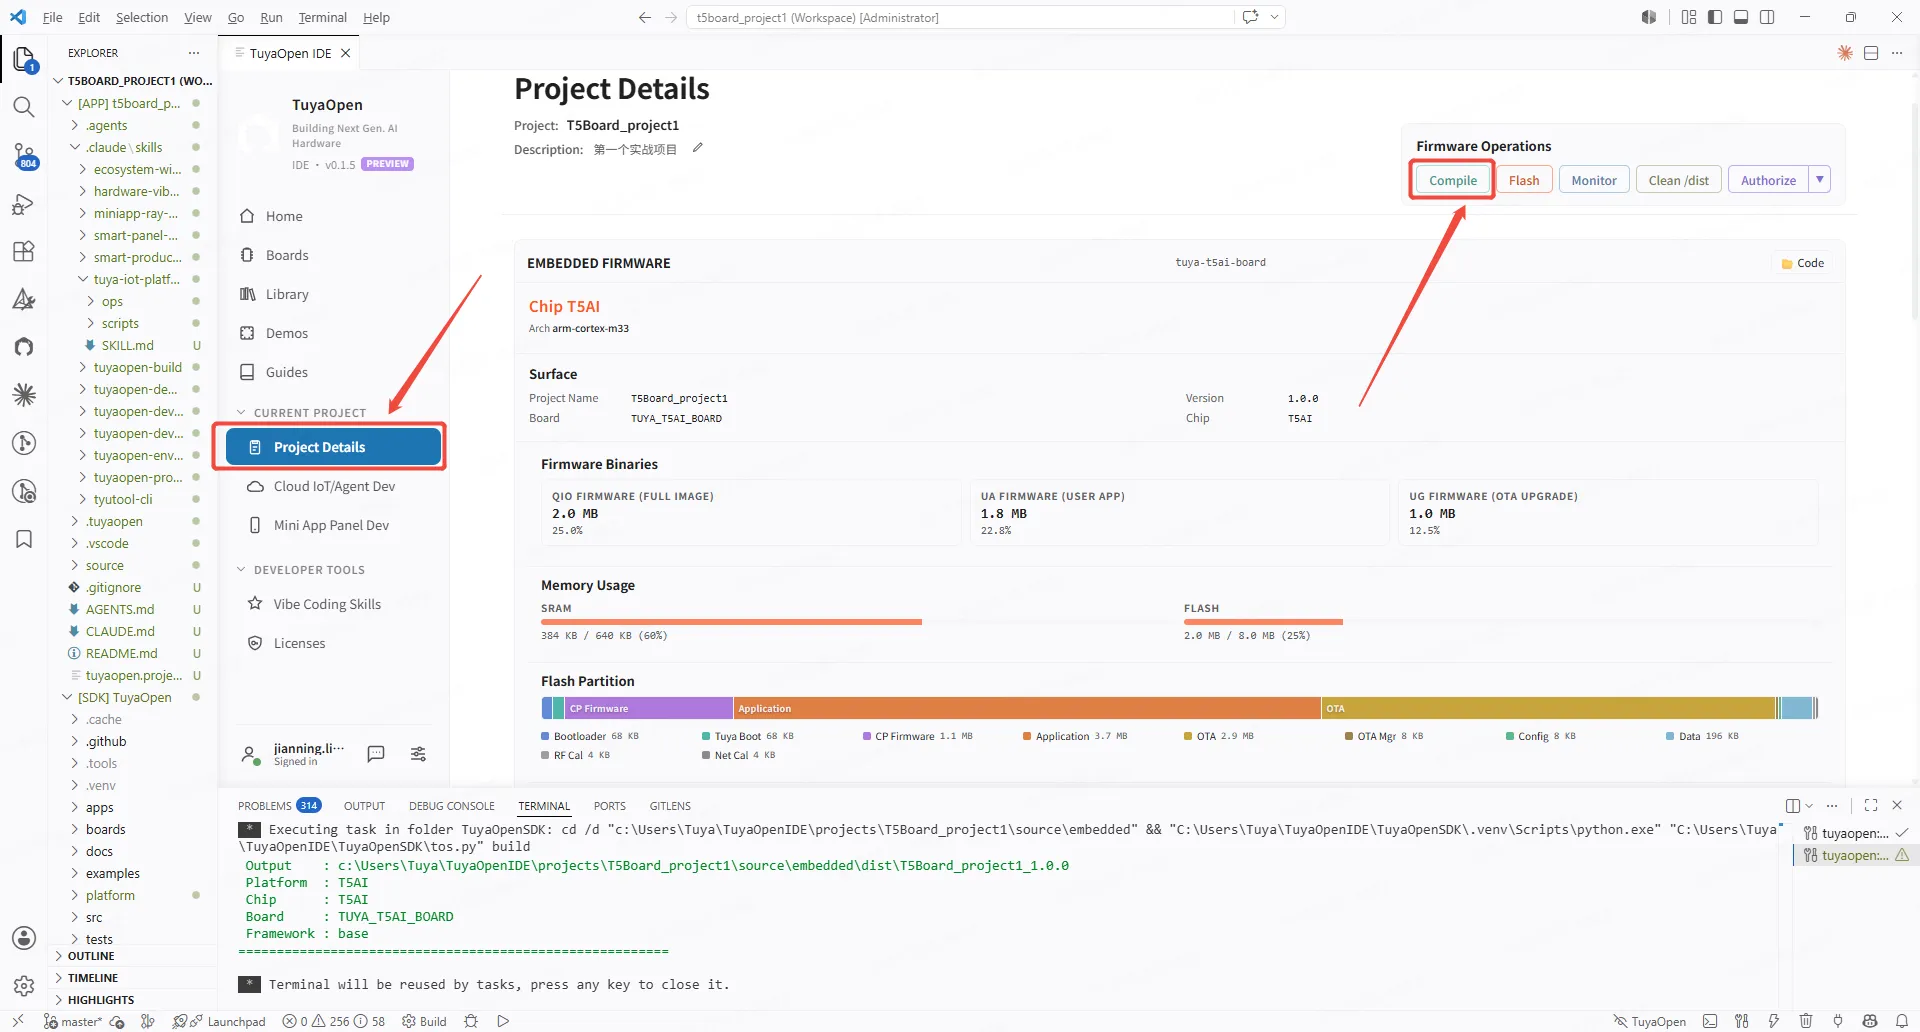Open the remote window indicator in status bar

coord(18,1021)
